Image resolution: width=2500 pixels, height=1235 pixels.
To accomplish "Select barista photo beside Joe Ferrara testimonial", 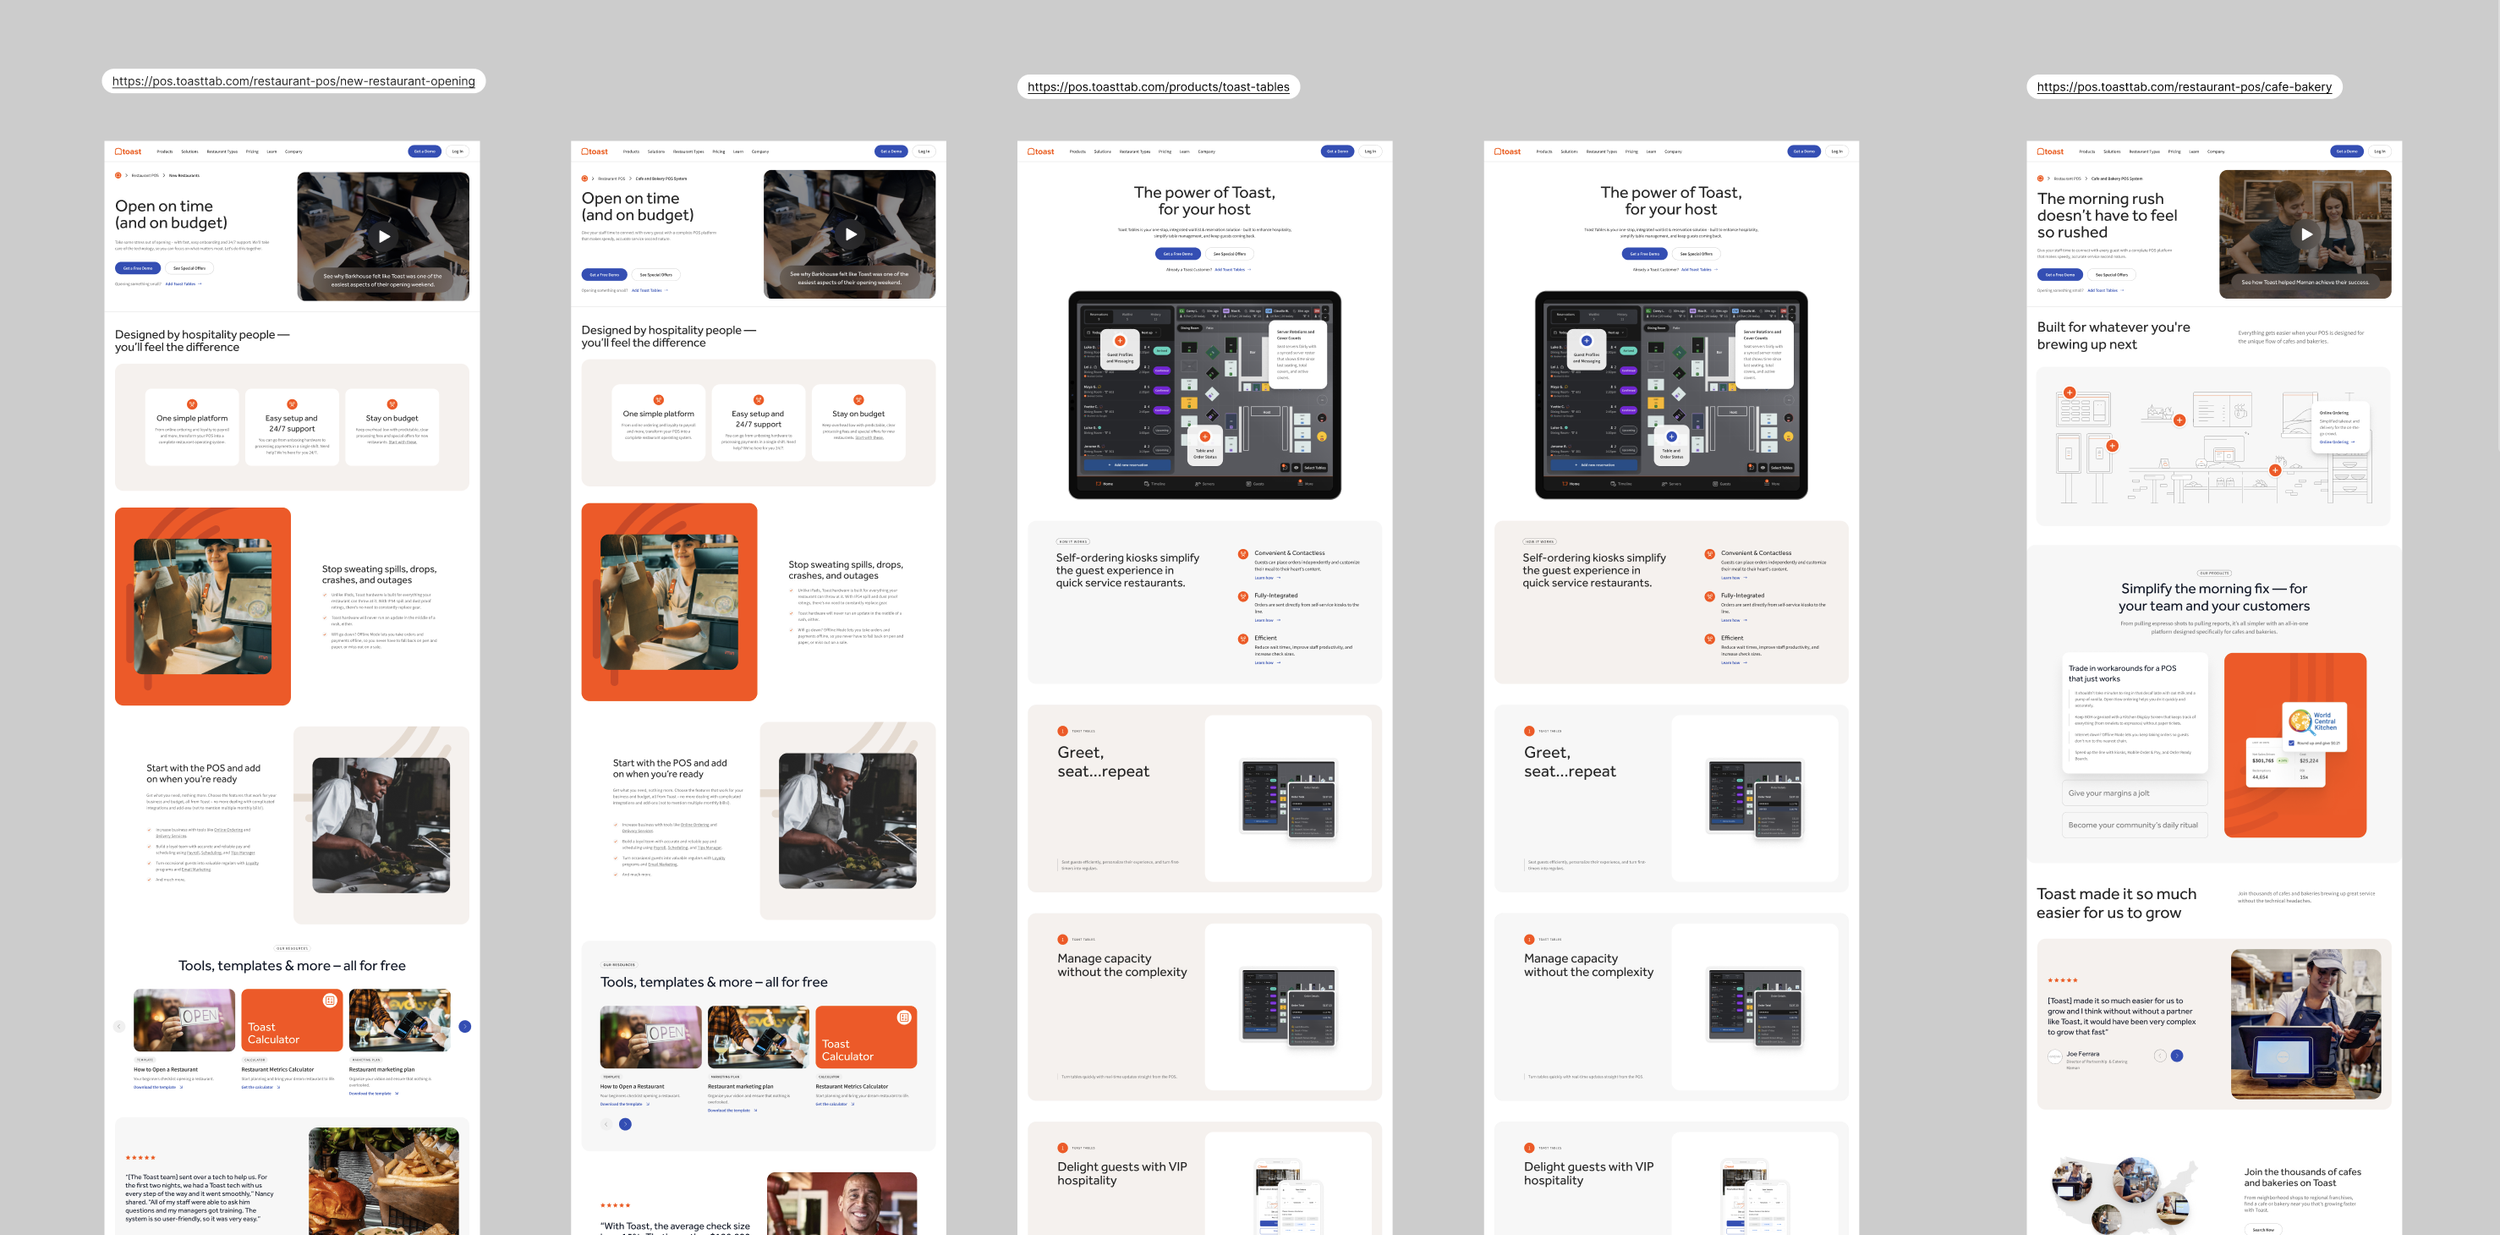I will 2305,1024.
